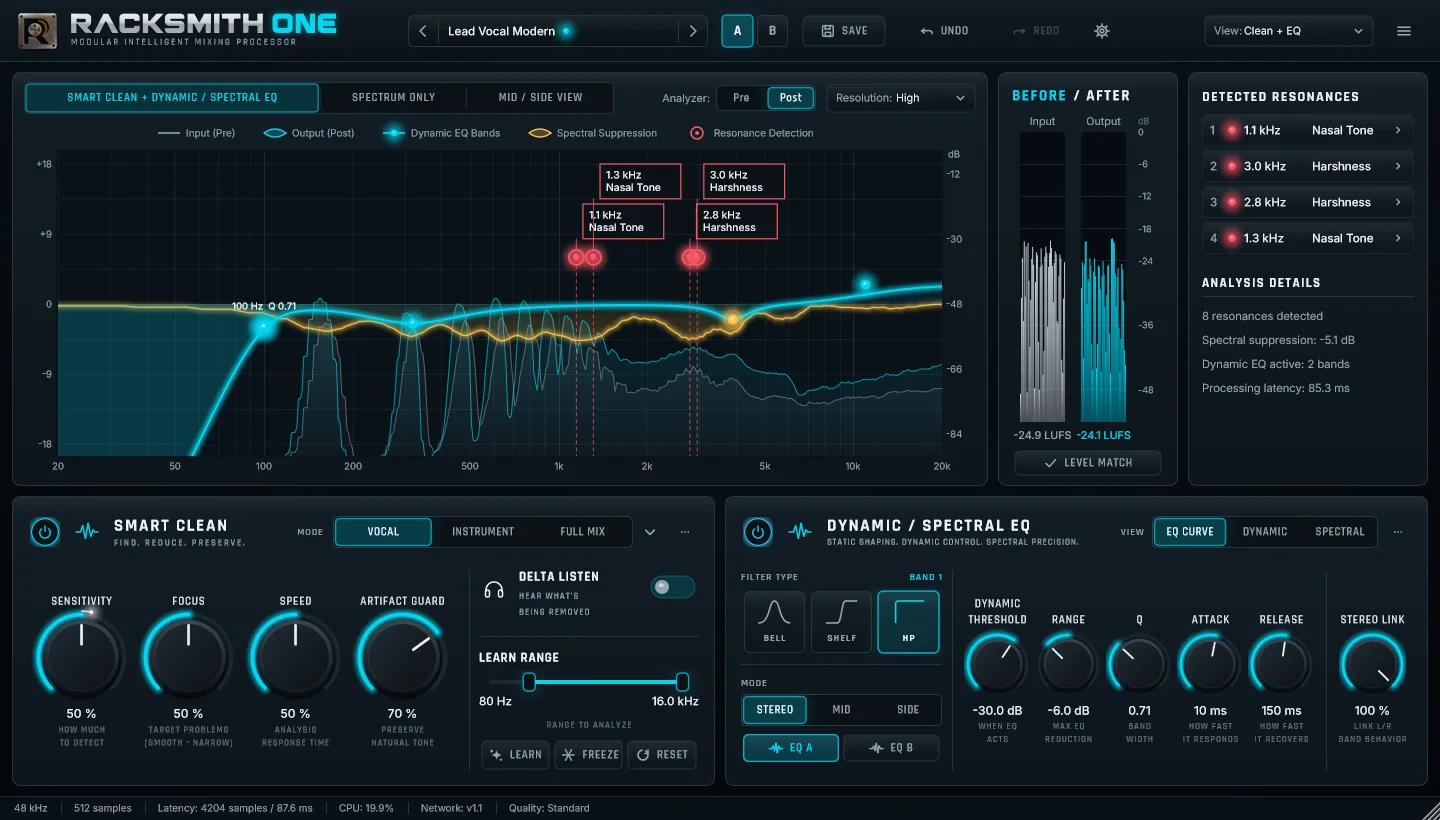
Task: Click Smart Clean waveform icon
Action: point(87,532)
